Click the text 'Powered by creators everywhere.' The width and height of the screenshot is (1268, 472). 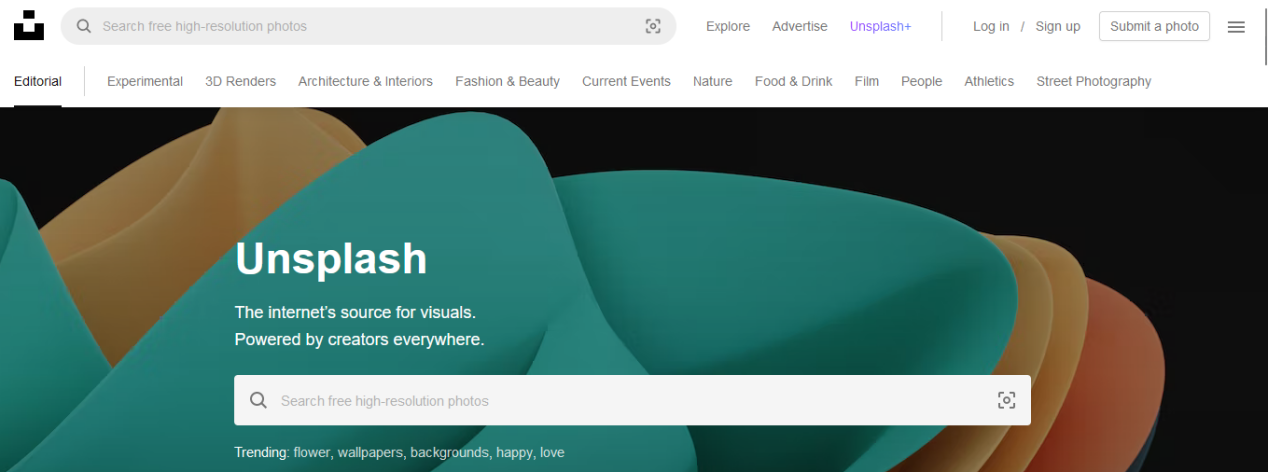pyautogui.click(x=359, y=339)
